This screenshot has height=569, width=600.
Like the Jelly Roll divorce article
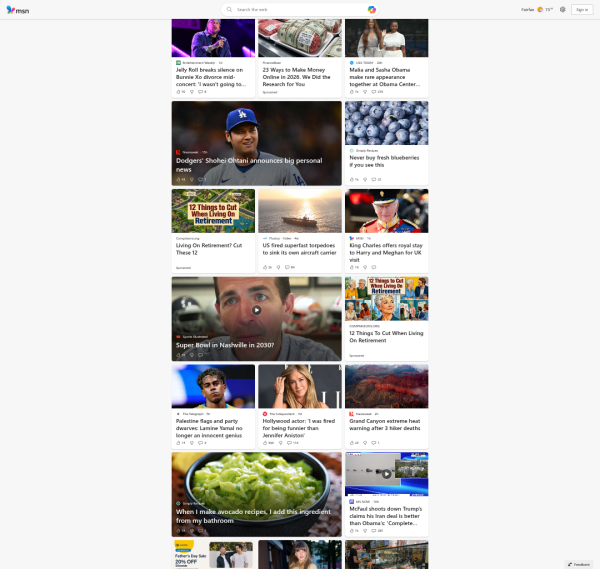click(180, 92)
